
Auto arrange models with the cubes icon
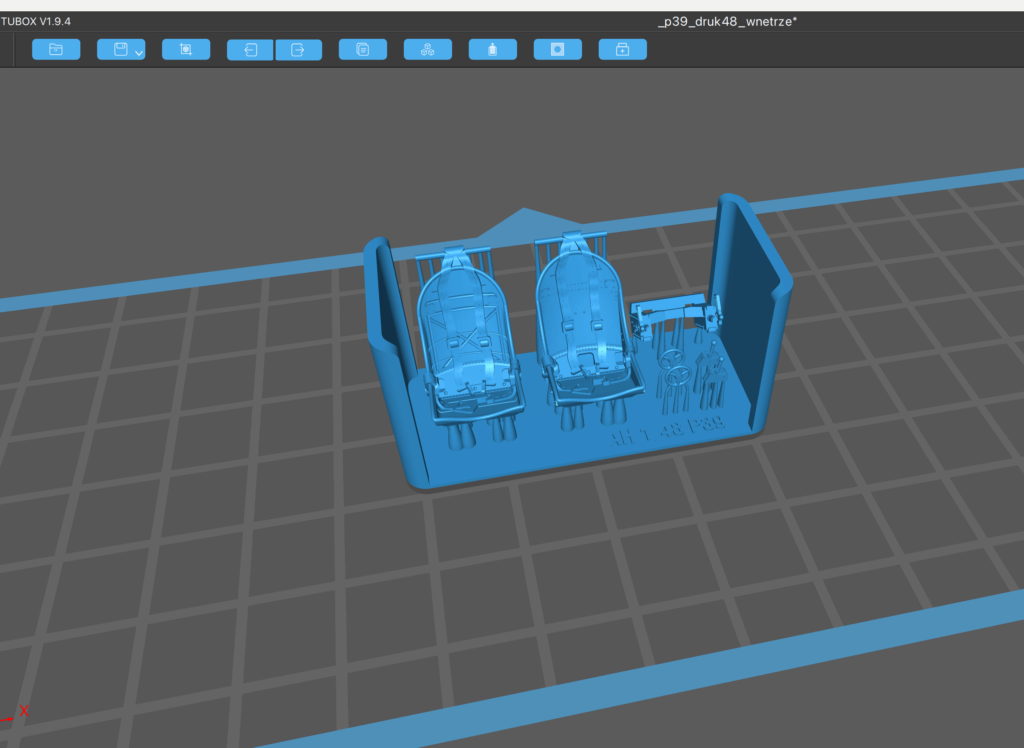(428, 50)
